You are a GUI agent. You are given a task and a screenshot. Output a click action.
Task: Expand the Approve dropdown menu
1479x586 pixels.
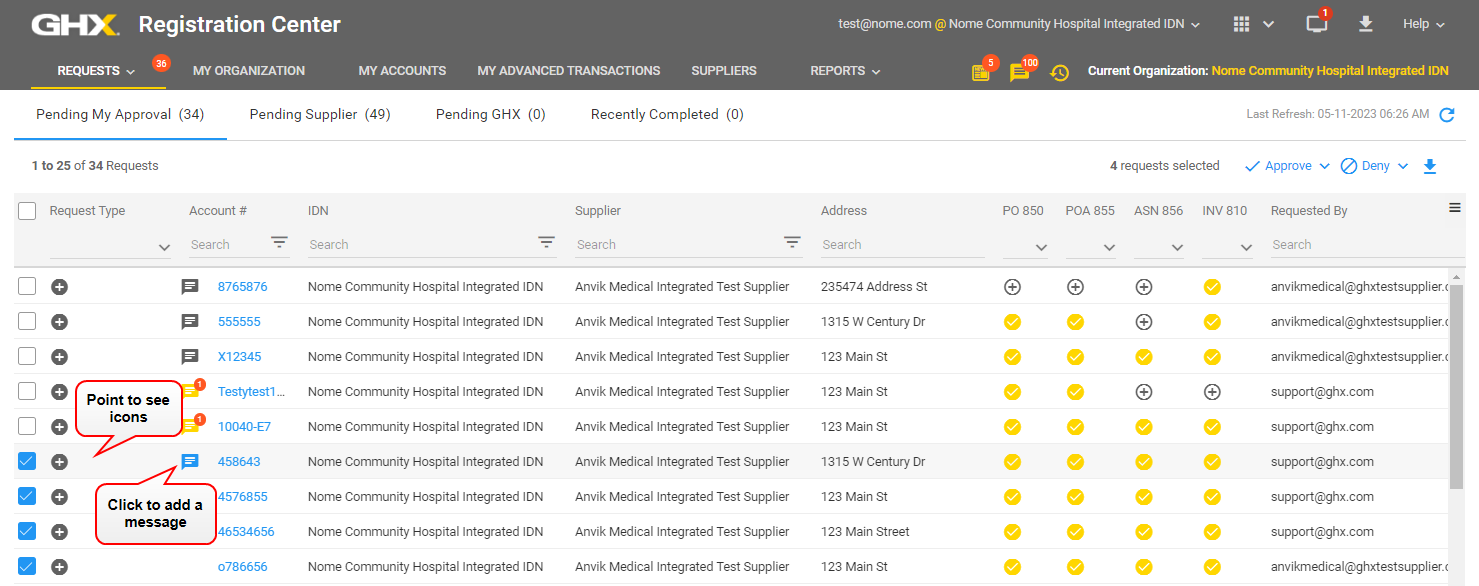(1324, 166)
